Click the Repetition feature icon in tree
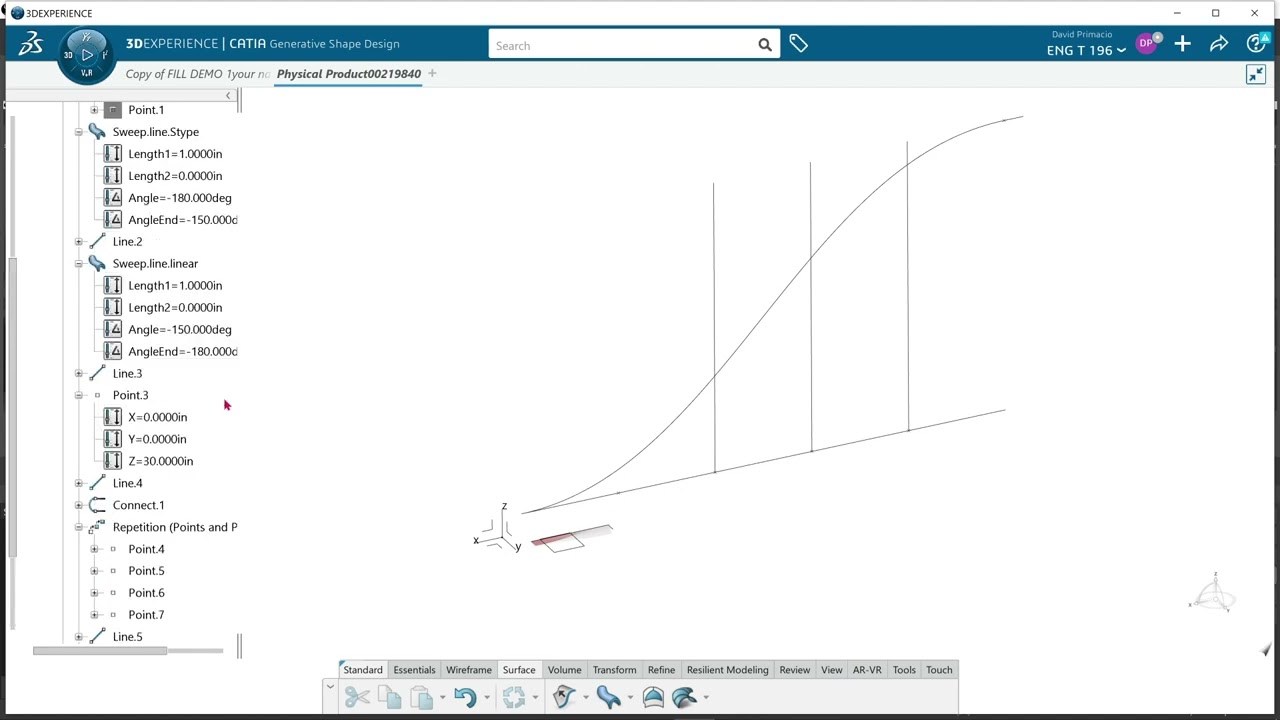 (96, 527)
